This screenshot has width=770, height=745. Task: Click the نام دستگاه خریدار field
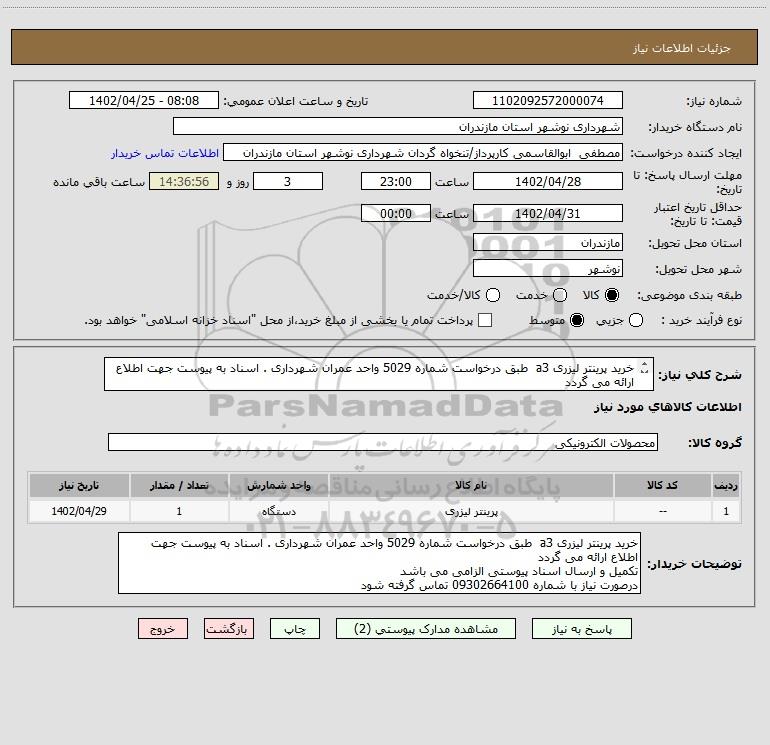[x=398, y=127]
